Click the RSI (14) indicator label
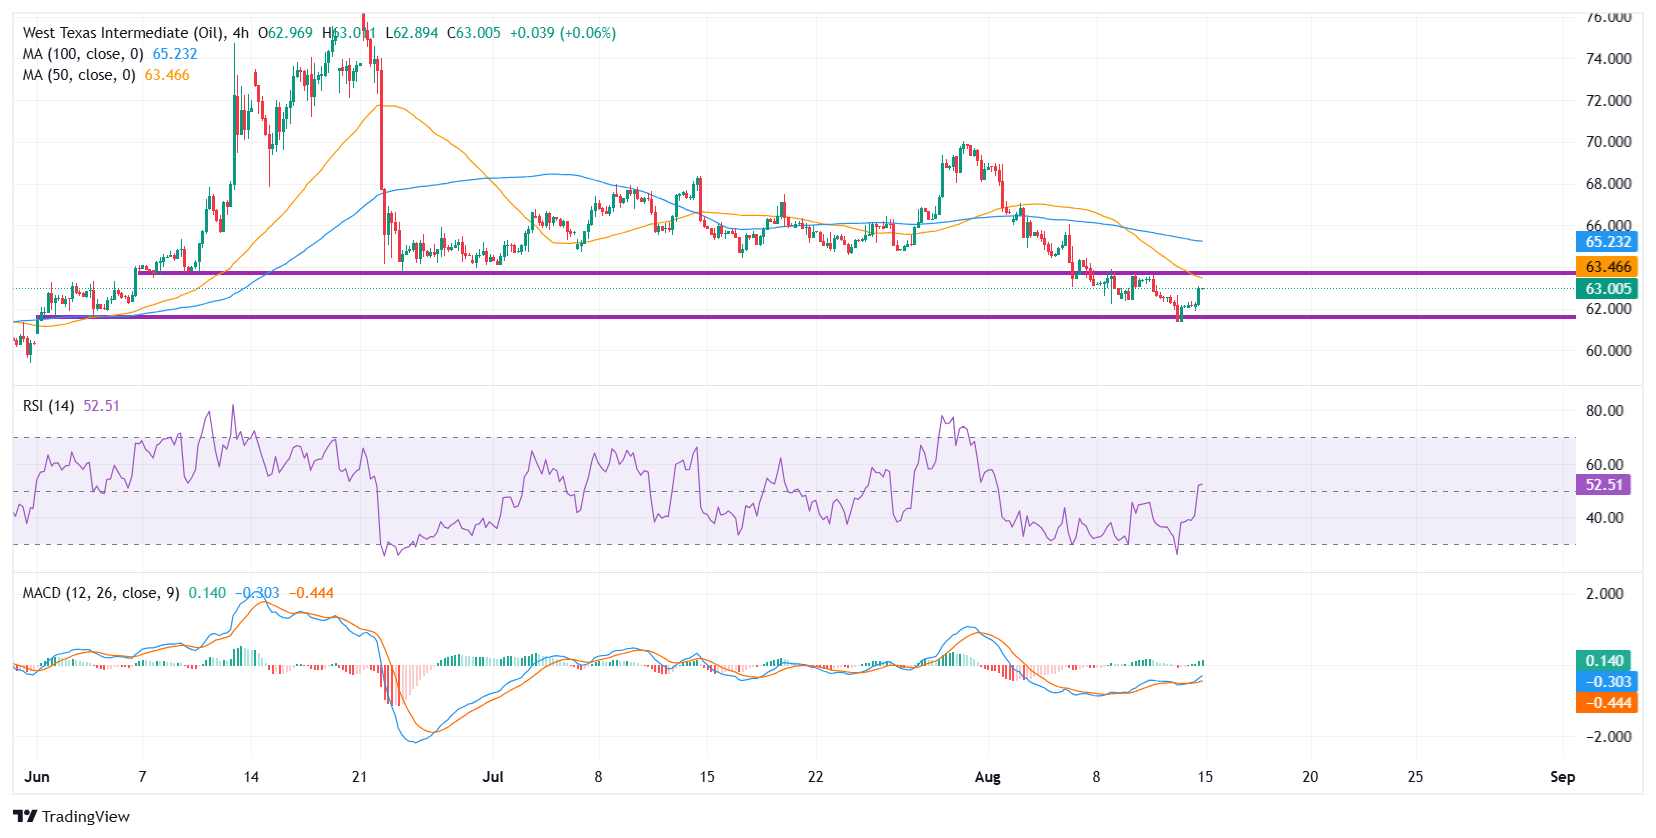The image size is (1656, 838). tap(48, 406)
